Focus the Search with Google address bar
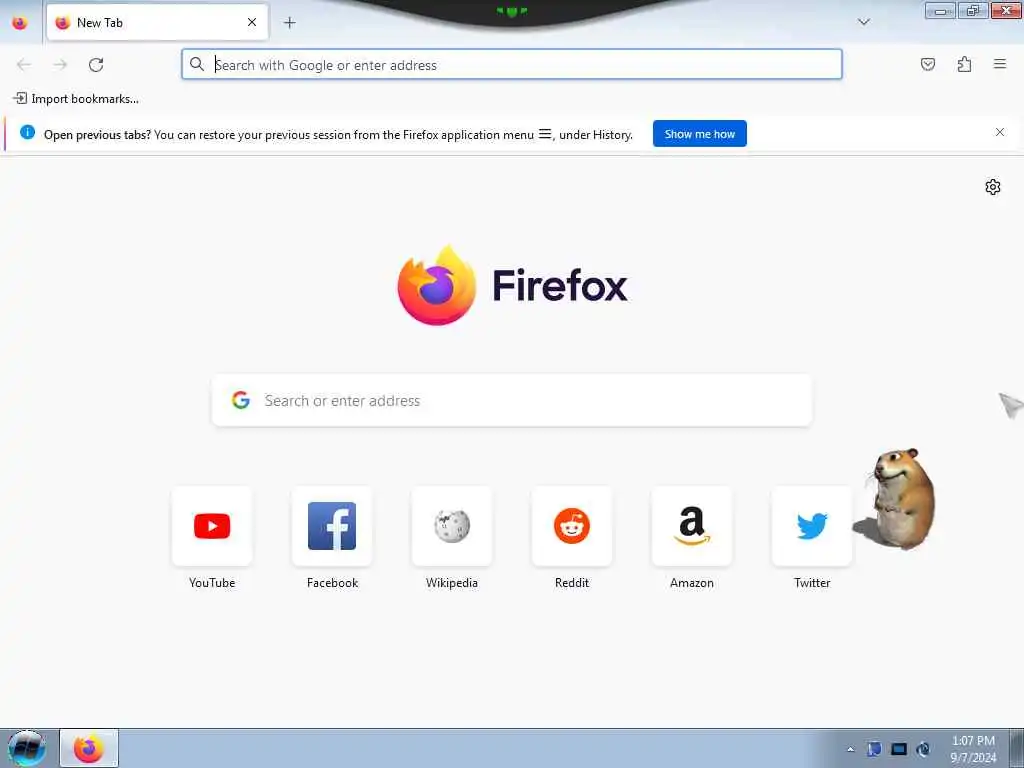The height and width of the screenshot is (768, 1024). (511, 64)
